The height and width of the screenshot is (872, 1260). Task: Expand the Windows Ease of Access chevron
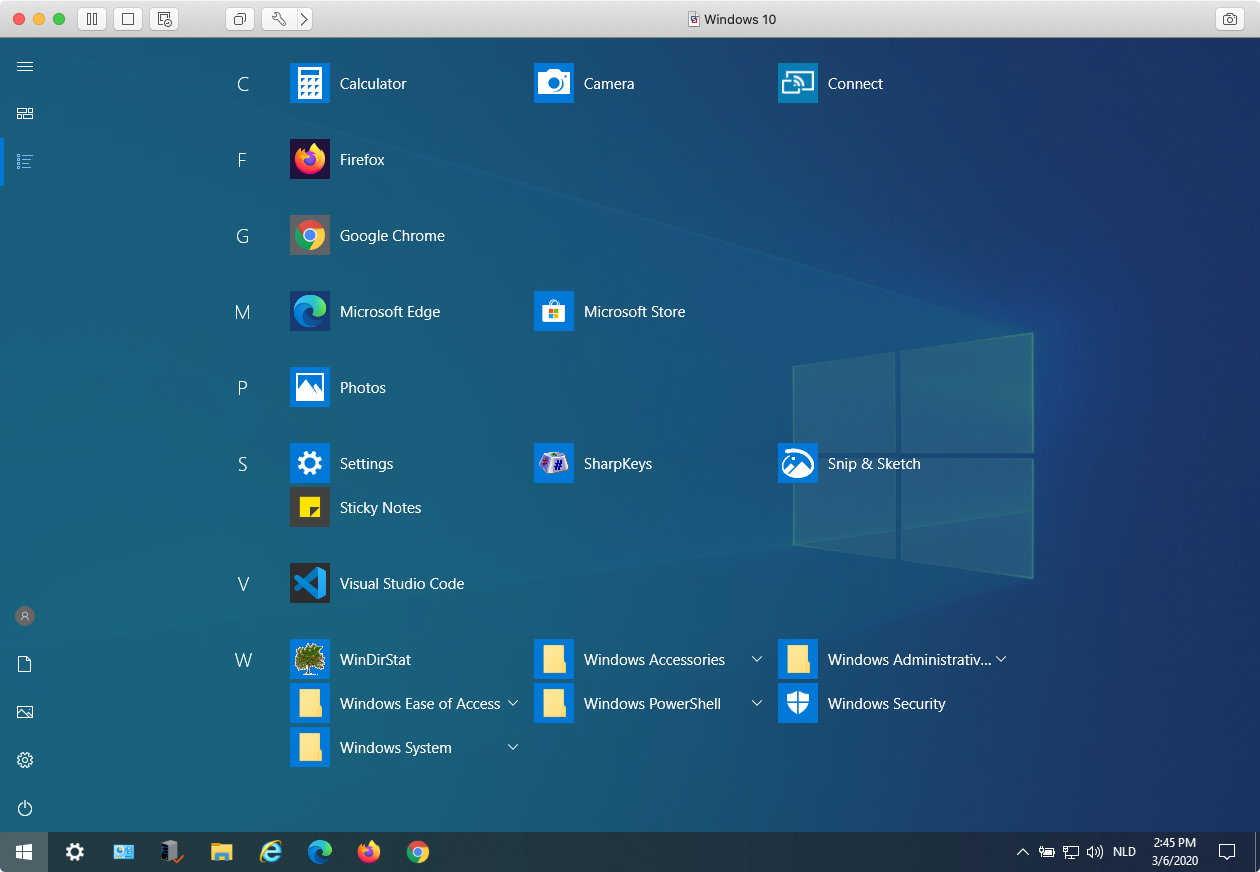pos(513,704)
